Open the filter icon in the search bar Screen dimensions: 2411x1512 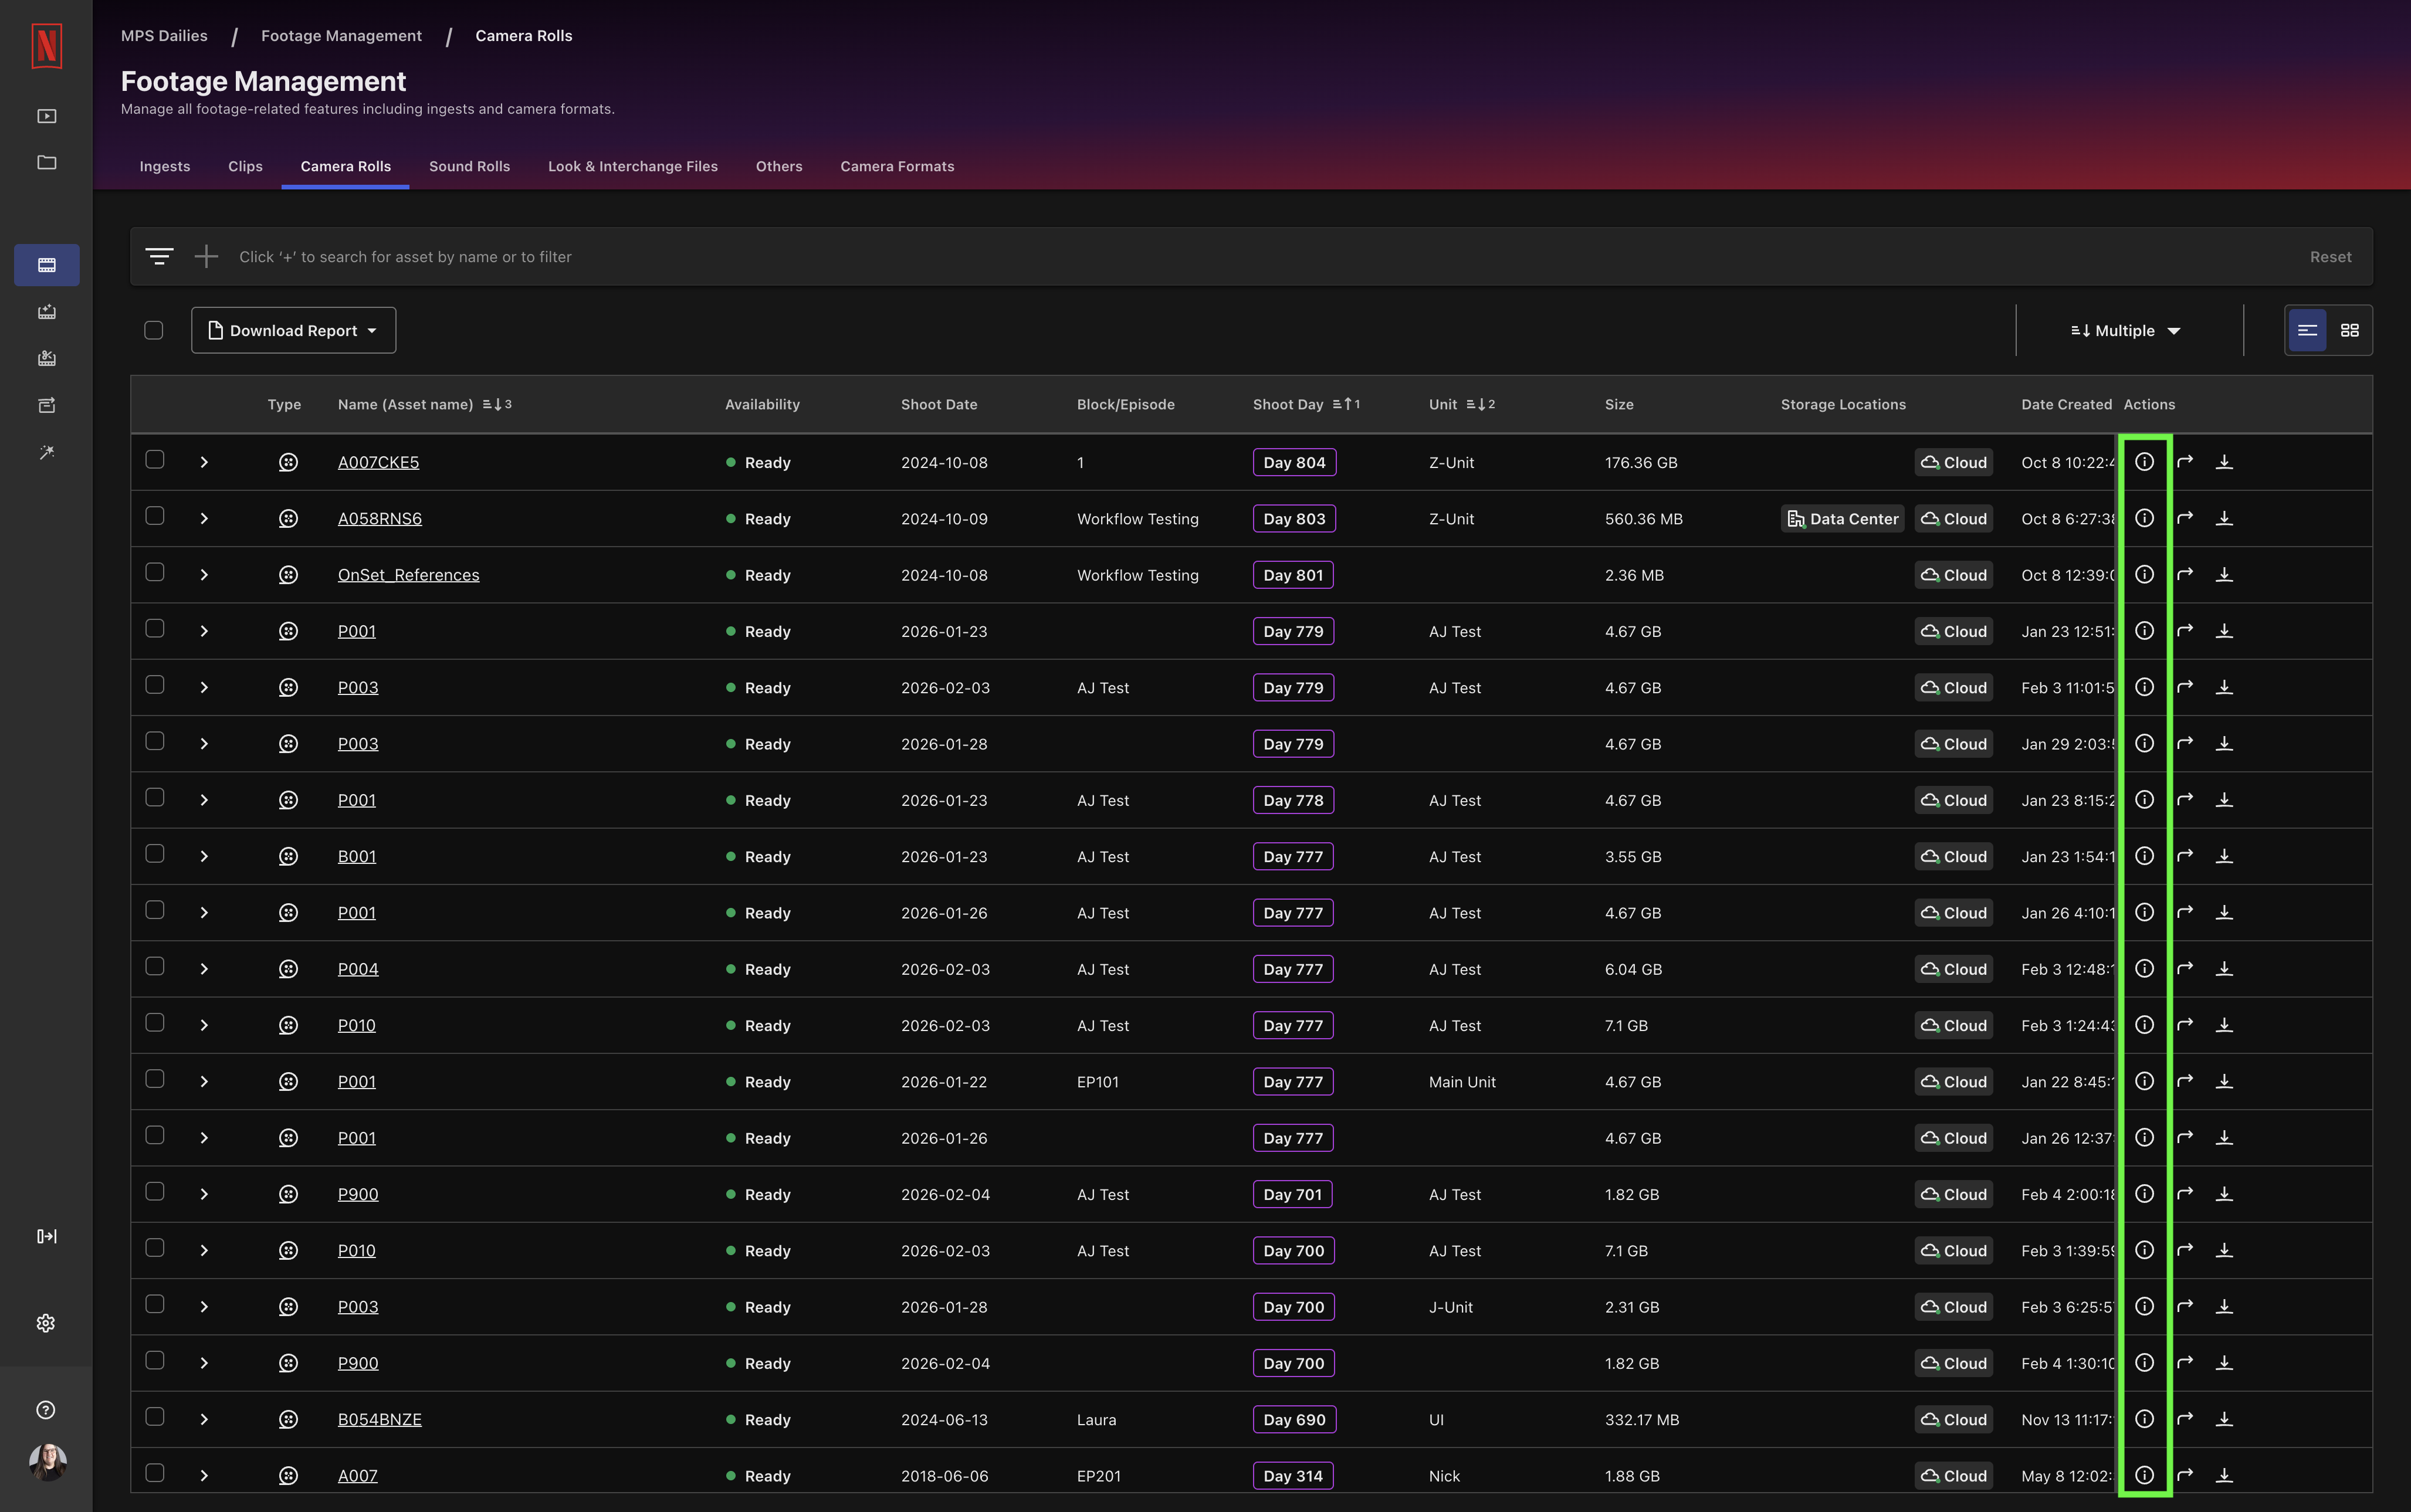[160, 256]
